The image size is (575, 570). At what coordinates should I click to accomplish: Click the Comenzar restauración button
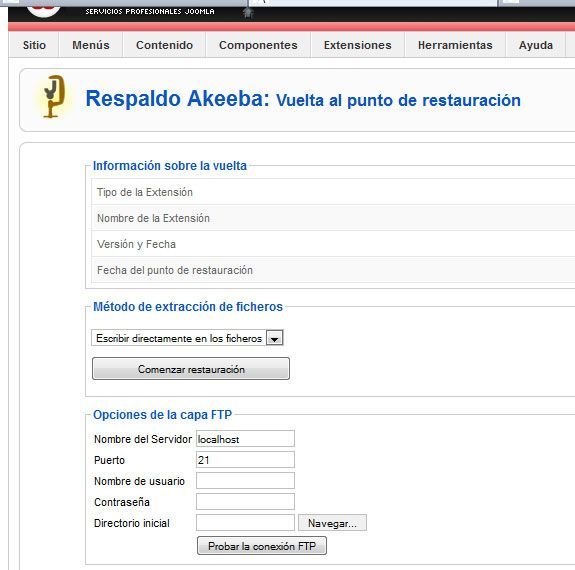coord(191,369)
